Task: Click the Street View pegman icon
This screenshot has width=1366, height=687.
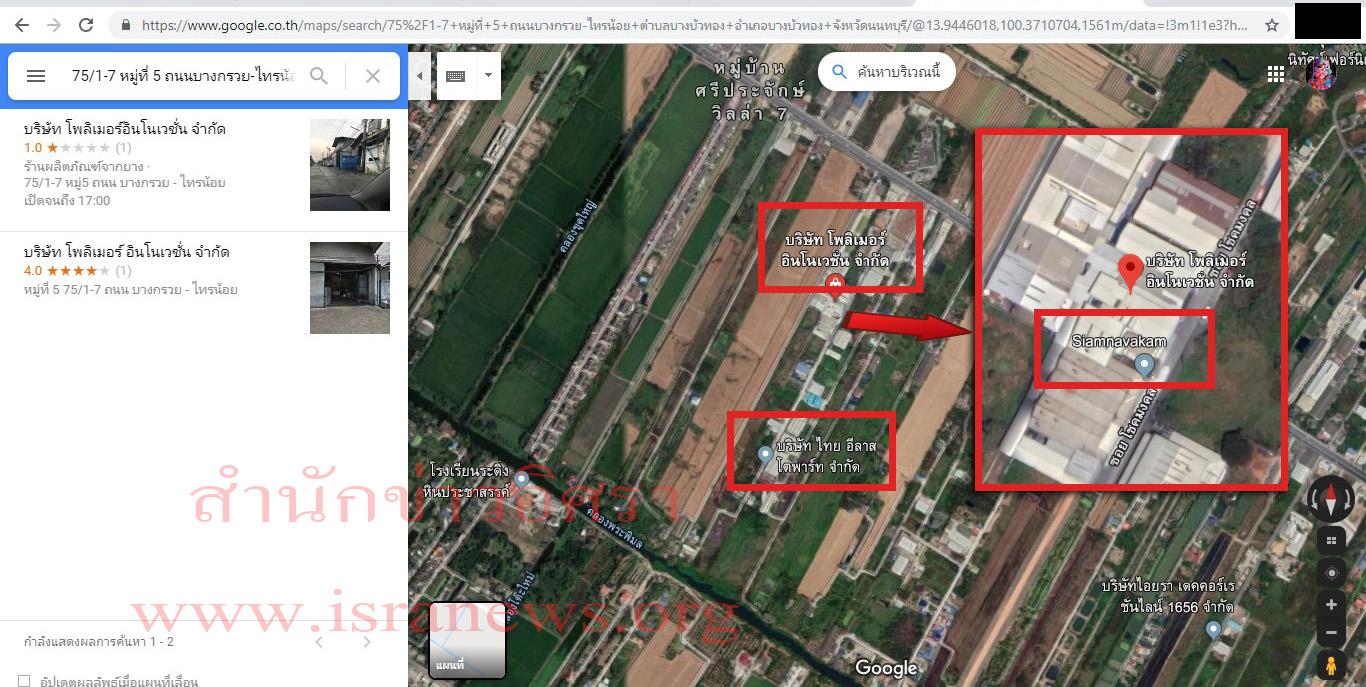Action: pos(1331,663)
